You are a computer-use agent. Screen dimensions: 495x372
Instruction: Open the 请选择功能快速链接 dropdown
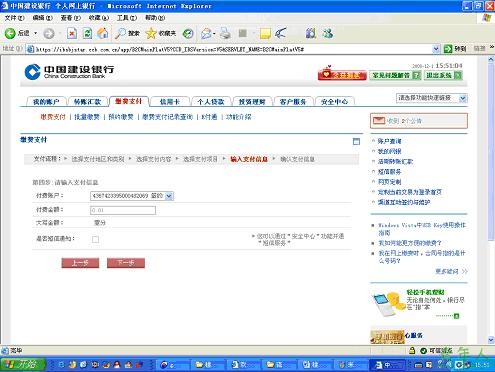click(432, 98)
